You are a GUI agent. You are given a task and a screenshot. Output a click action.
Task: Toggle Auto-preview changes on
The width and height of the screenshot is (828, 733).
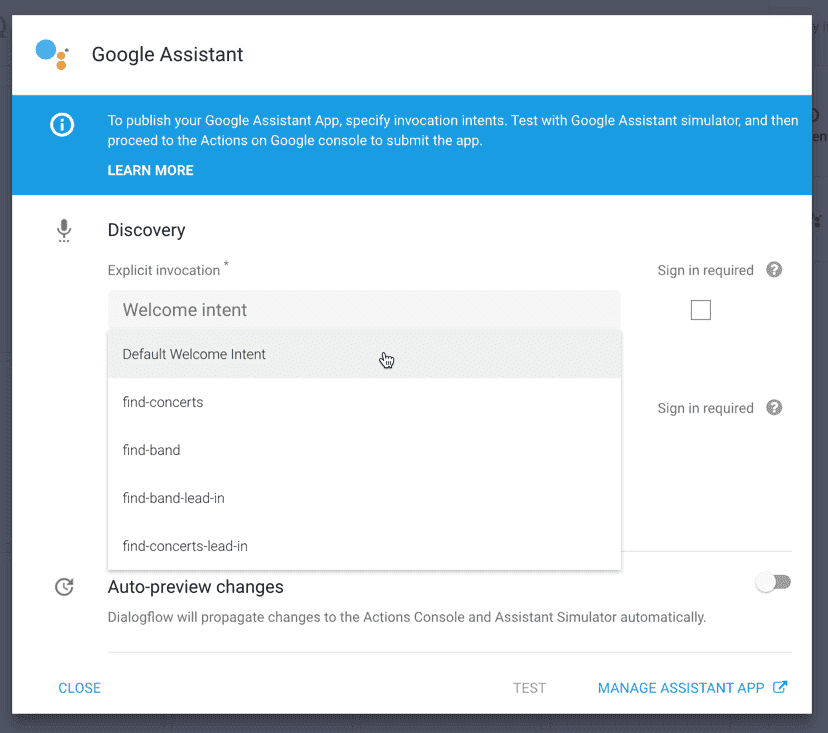click(772, 580)
